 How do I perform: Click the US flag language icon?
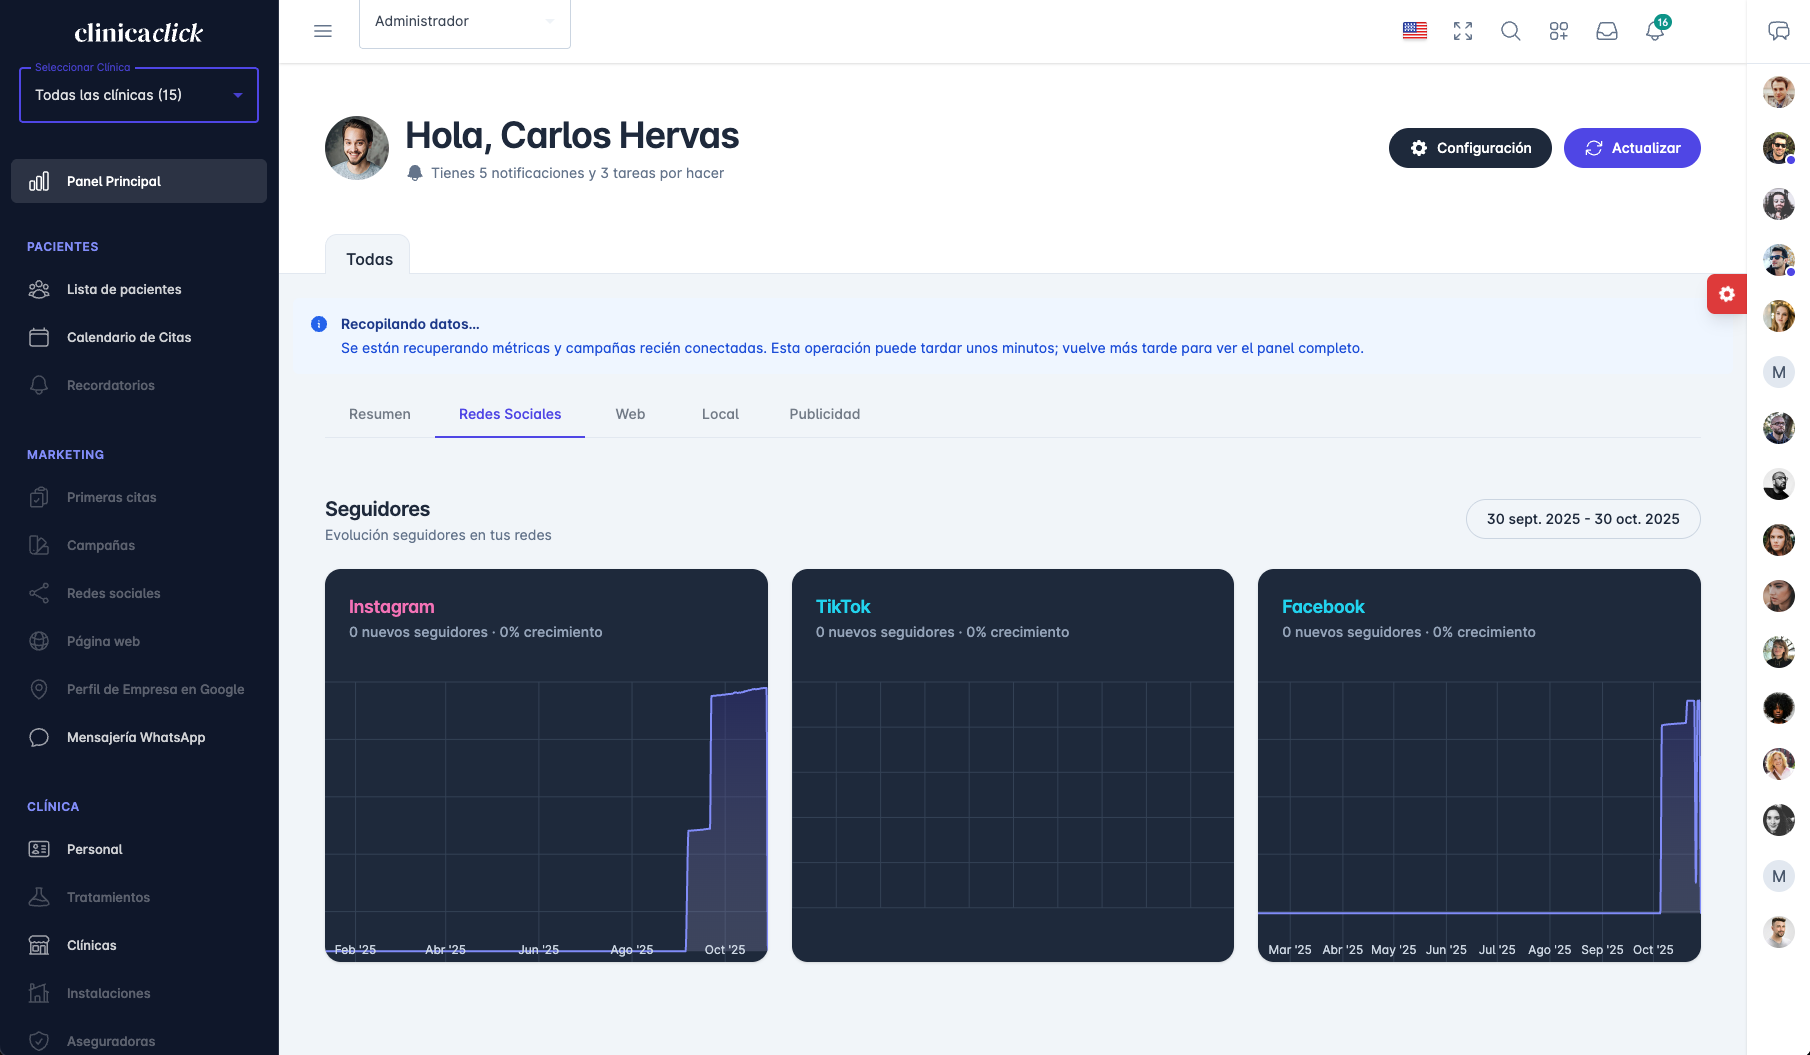coord(1414,31)
